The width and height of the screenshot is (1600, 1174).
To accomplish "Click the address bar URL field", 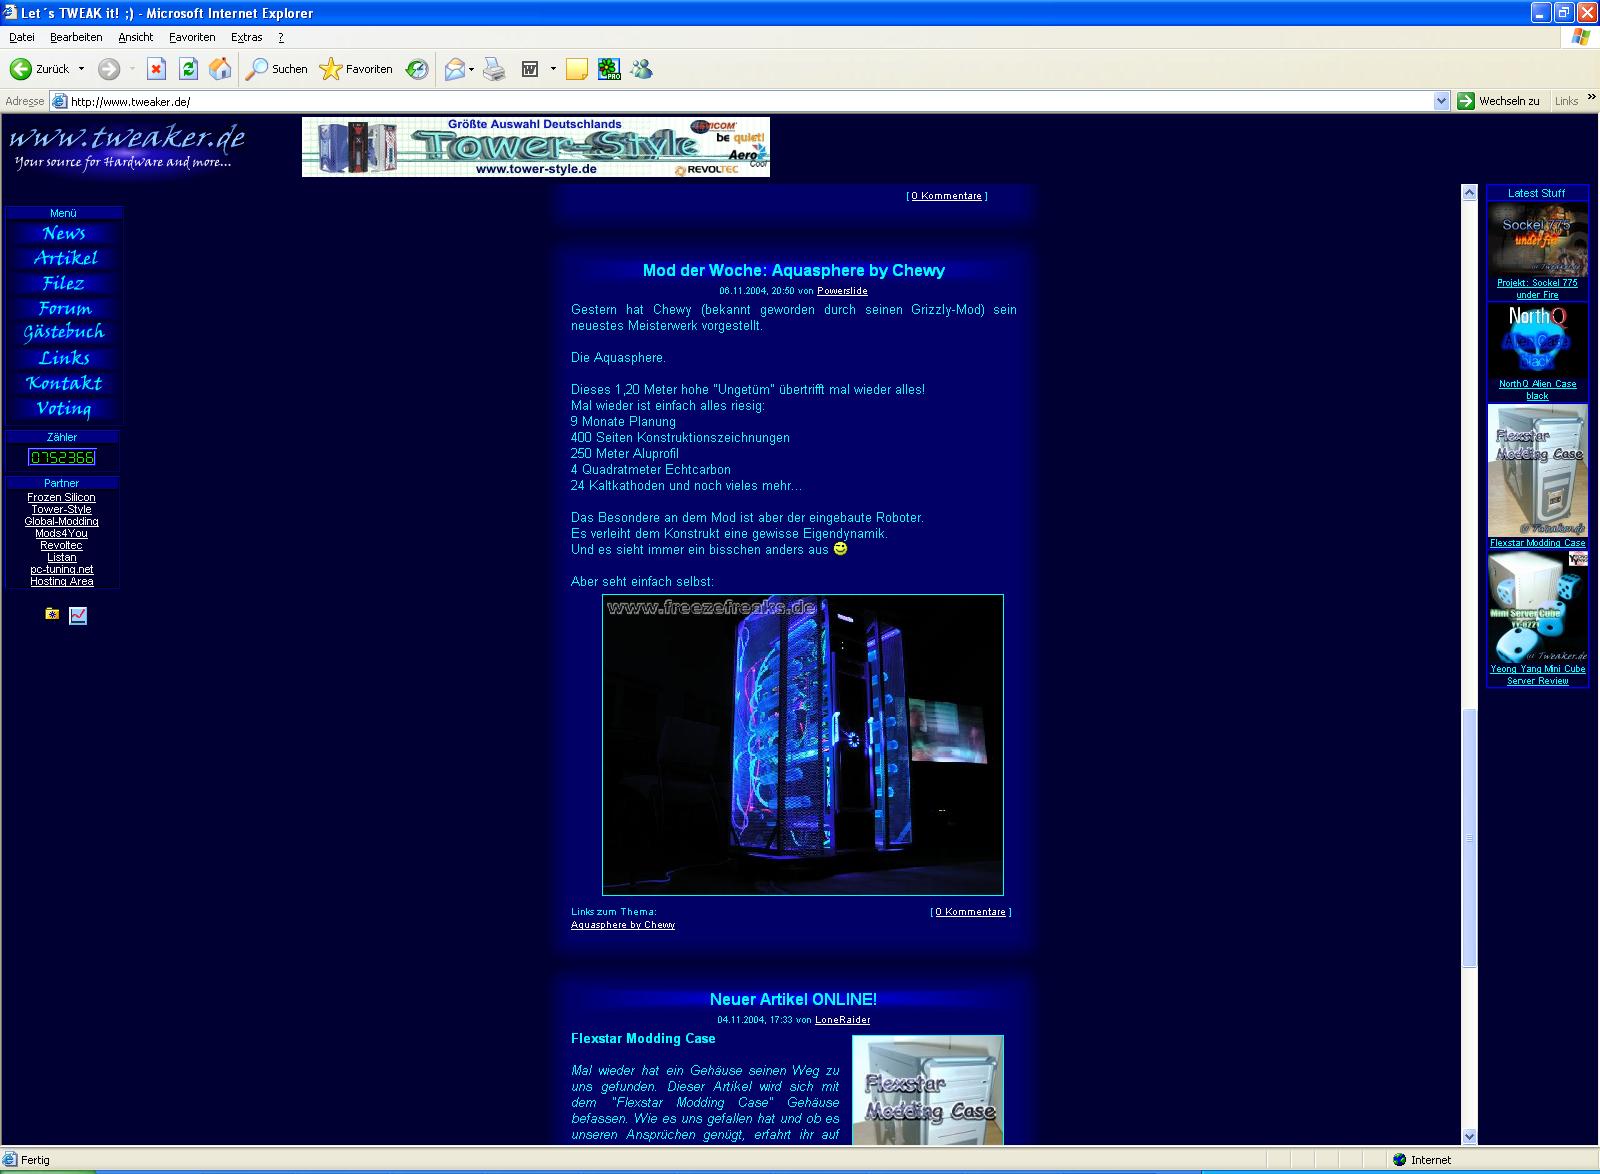I will coord(740,101).
